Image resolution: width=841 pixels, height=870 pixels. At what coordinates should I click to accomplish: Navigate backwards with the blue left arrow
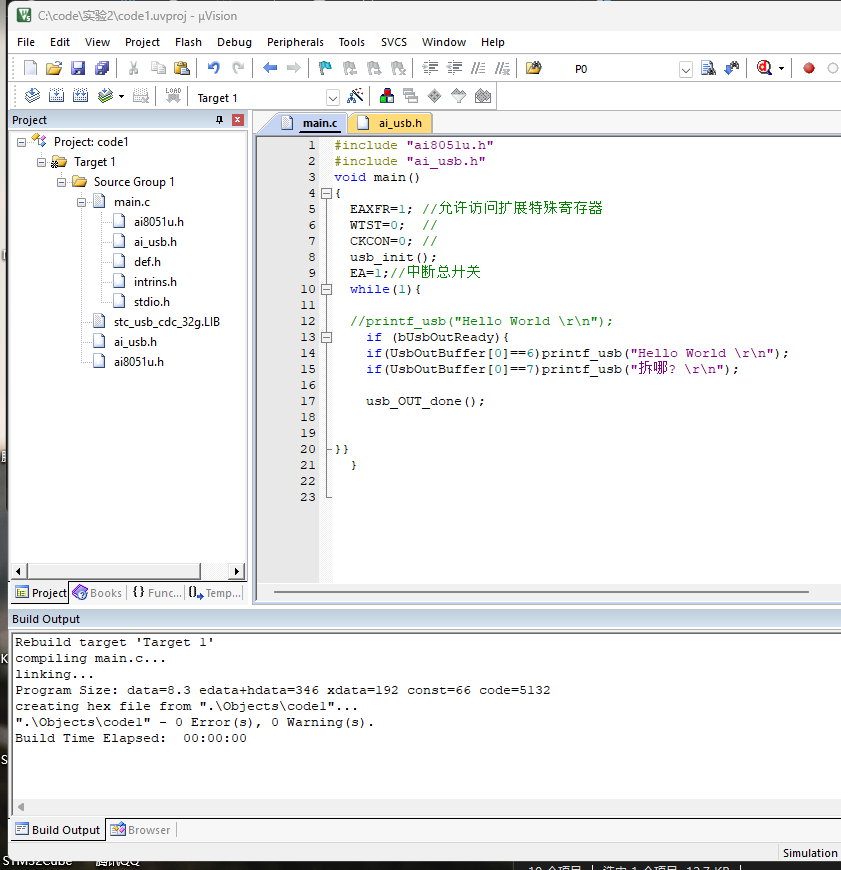tap(270, 68)
